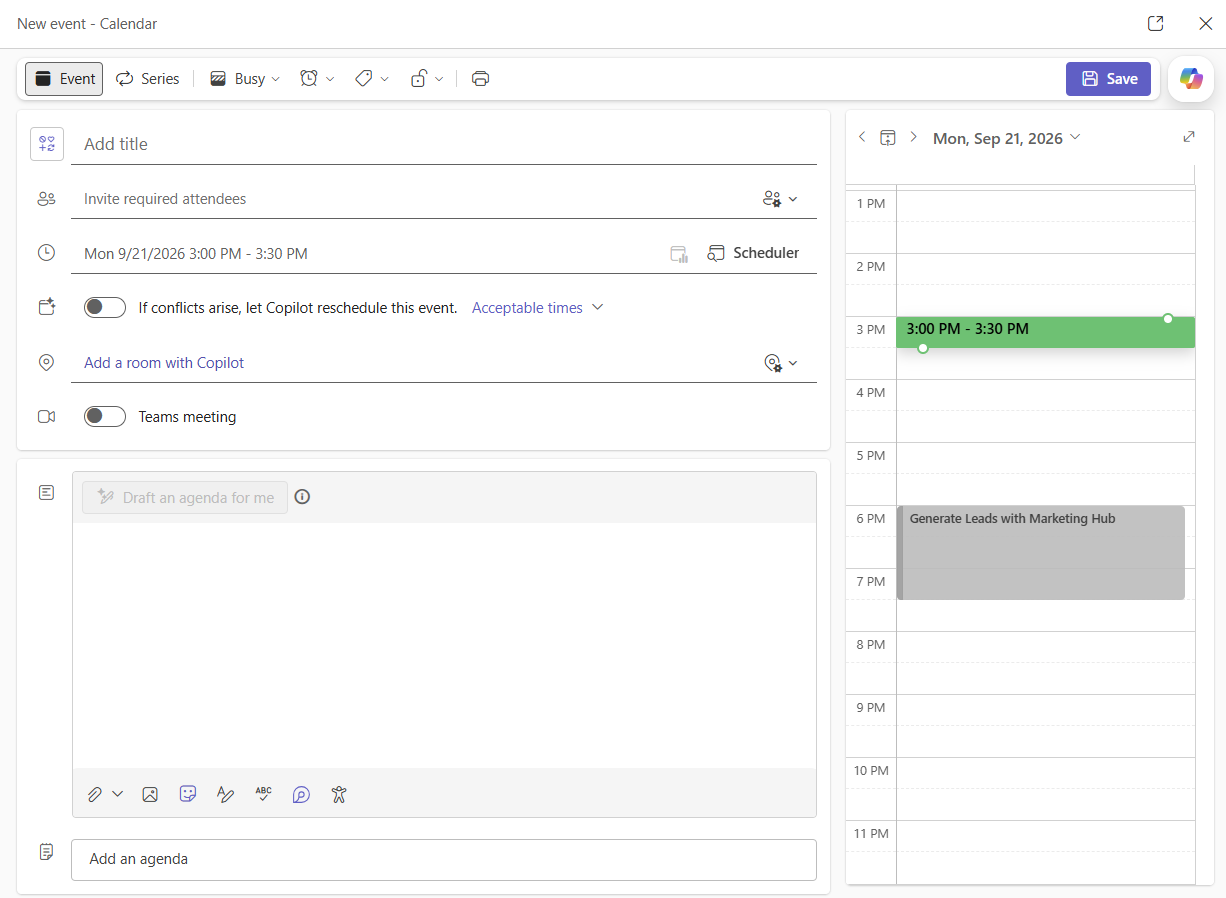This screenshot has width=1226, height=898.
Task: Click the Add title field
Action: pyautogui.click(x=444, y=144)
